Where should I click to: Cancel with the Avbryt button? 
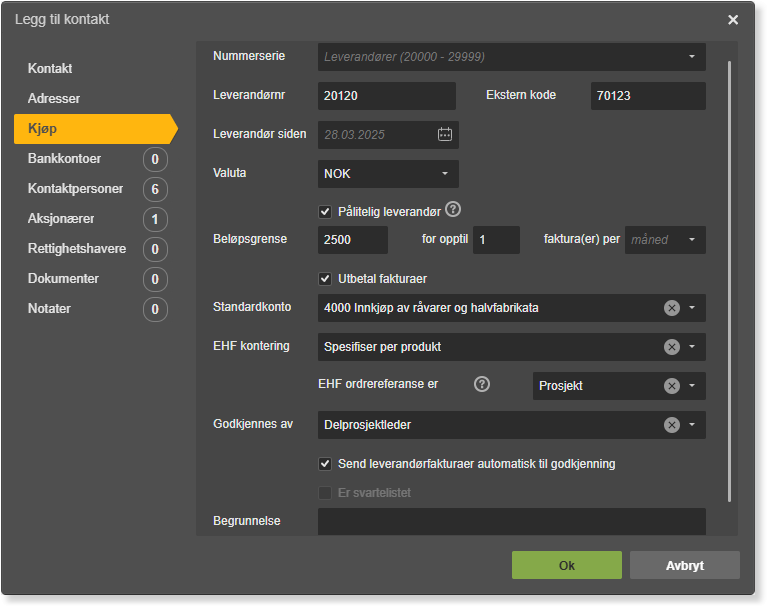[685, 565]
